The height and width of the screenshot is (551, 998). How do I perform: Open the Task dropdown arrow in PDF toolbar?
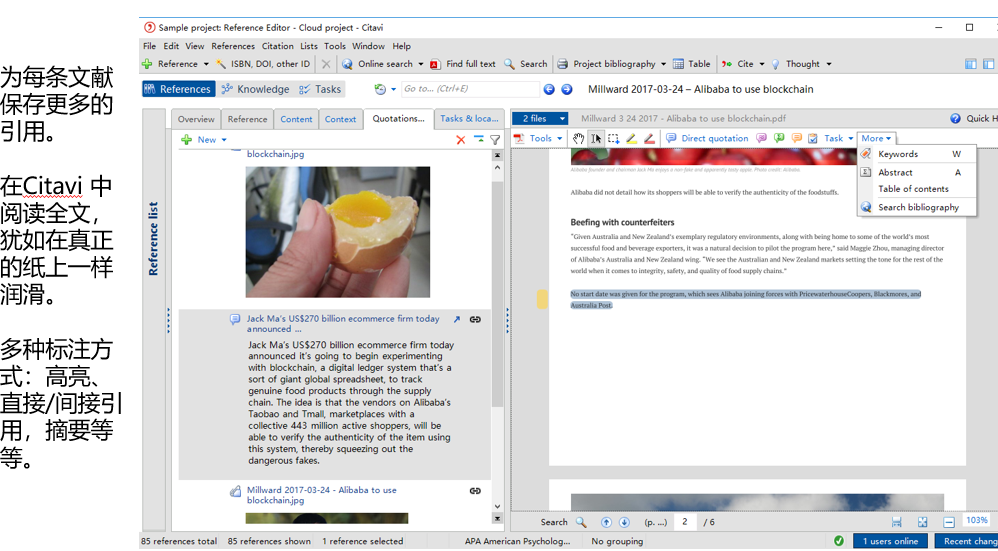tap(851, 138)
